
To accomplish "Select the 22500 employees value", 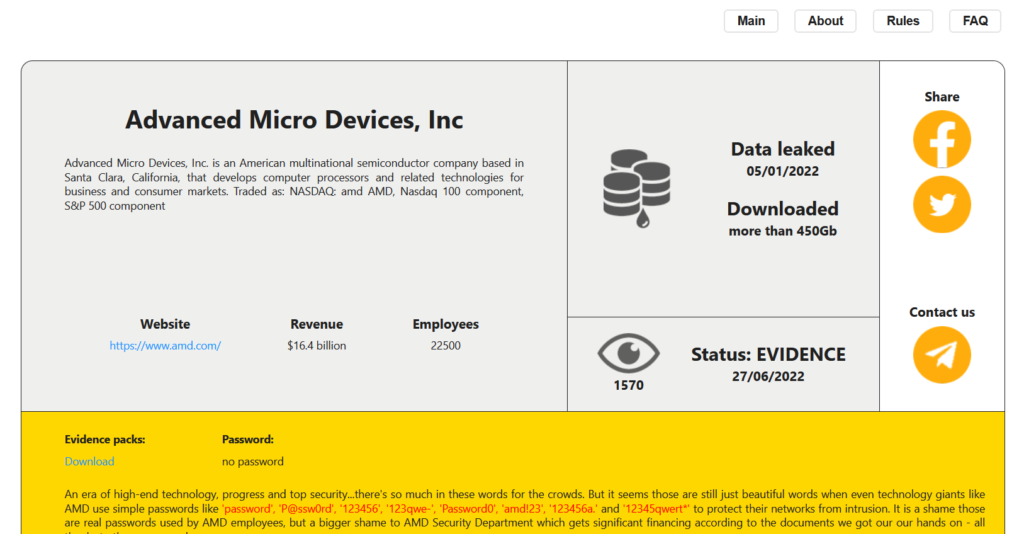I will (445, 346).
